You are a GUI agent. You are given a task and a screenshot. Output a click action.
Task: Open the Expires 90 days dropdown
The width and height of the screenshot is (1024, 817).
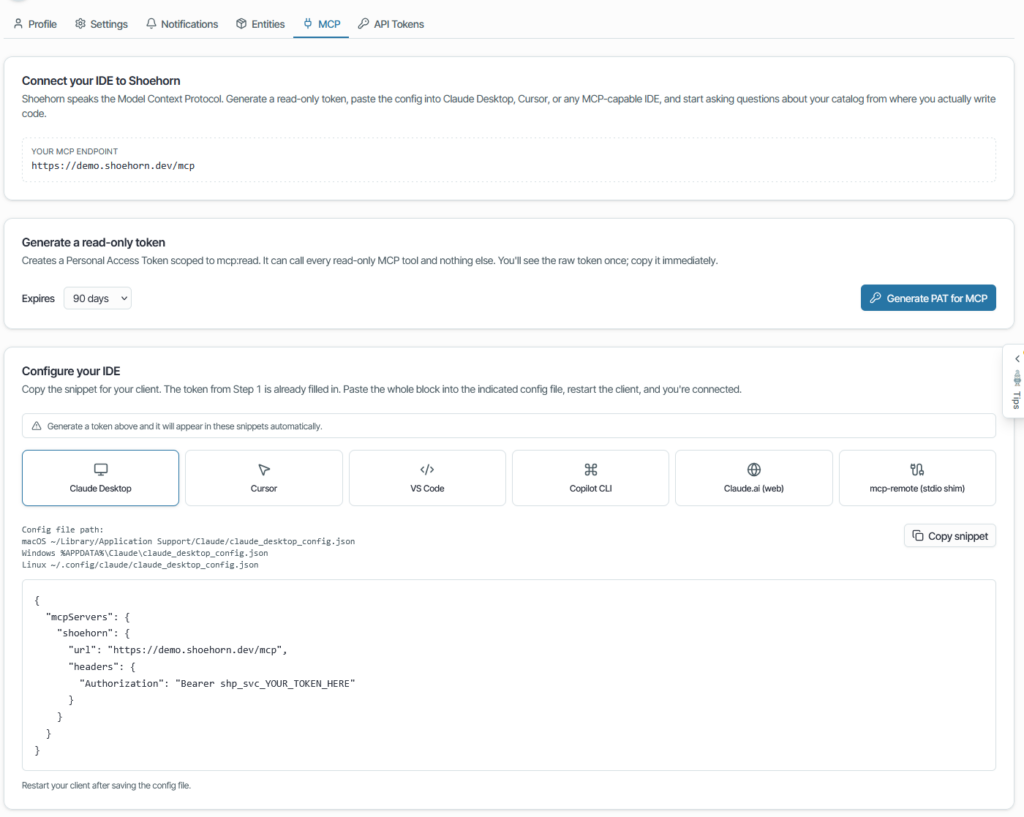click(97, 298)
